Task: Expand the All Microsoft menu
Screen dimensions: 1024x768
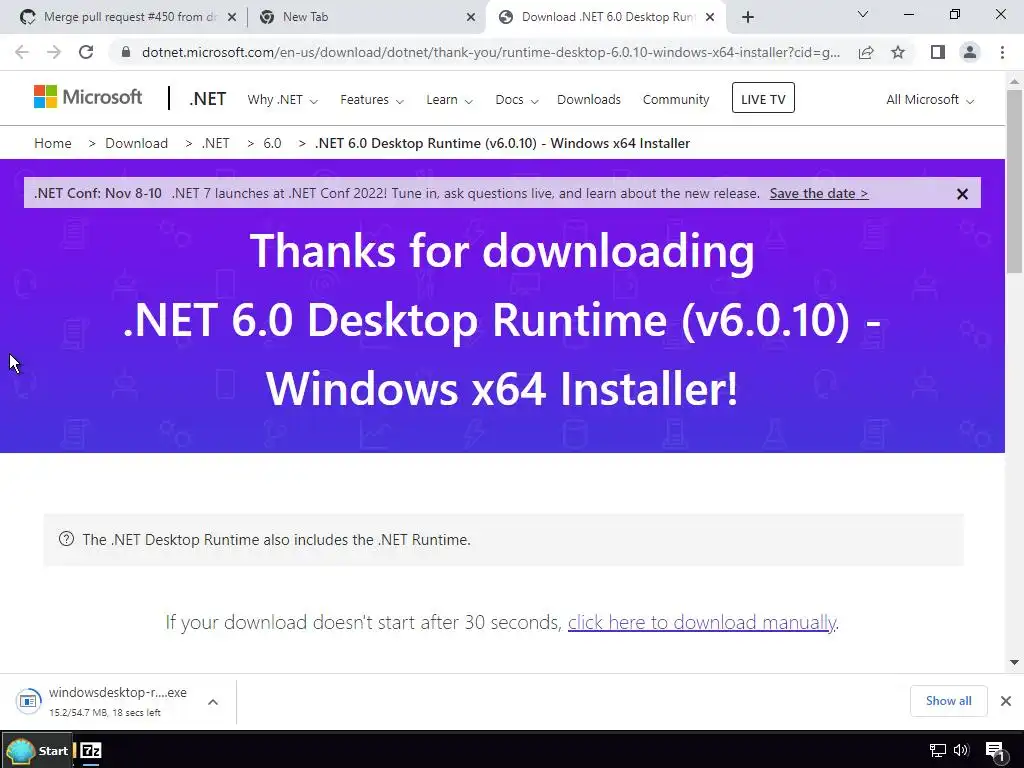Action: point(930,100)
